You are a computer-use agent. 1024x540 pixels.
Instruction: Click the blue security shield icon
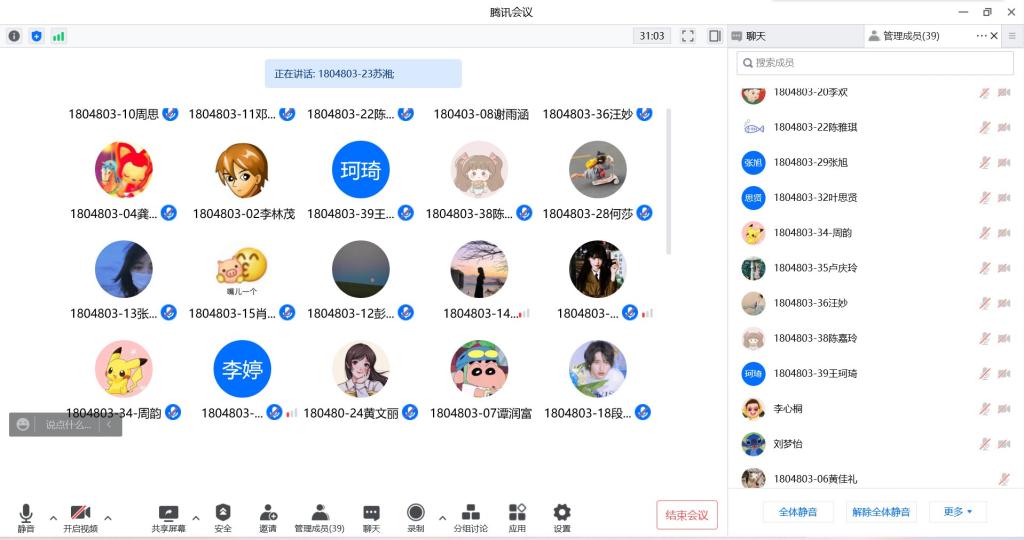pos(37,36)
